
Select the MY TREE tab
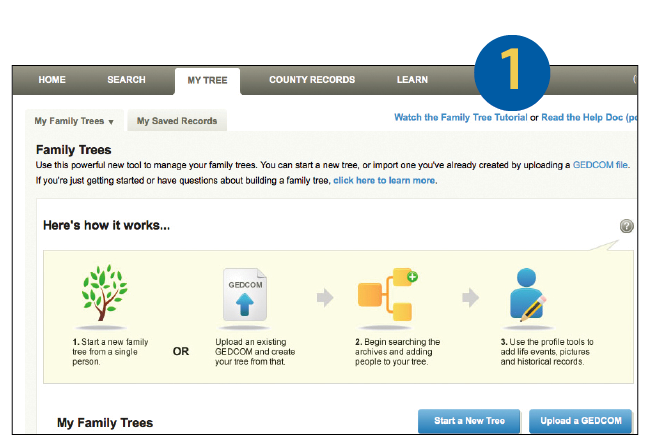(207, 80)
